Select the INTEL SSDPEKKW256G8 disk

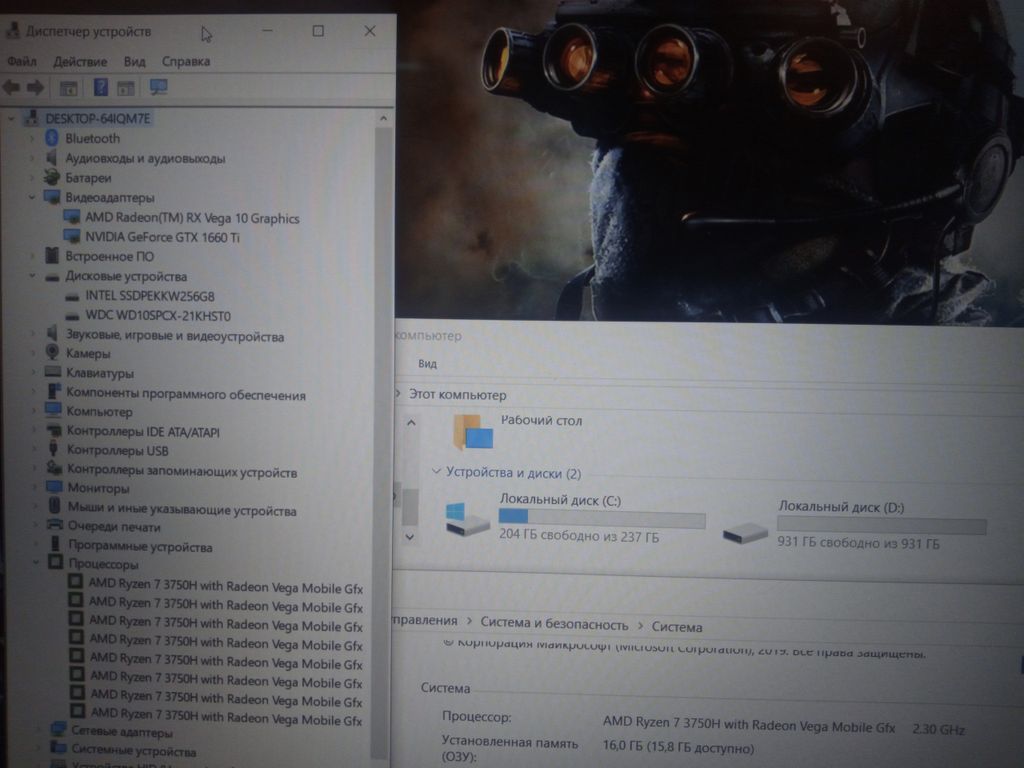150,296
